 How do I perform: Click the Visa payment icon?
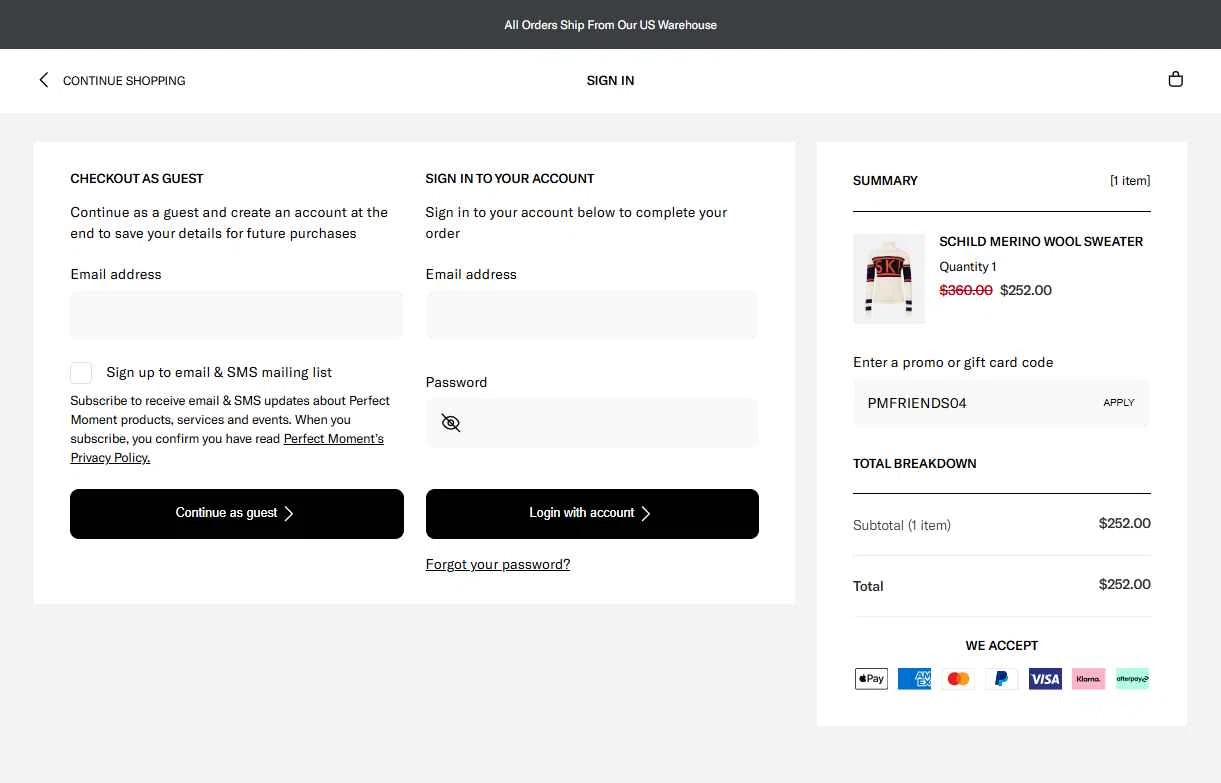pyautogui.click(x=1045, y=679)
